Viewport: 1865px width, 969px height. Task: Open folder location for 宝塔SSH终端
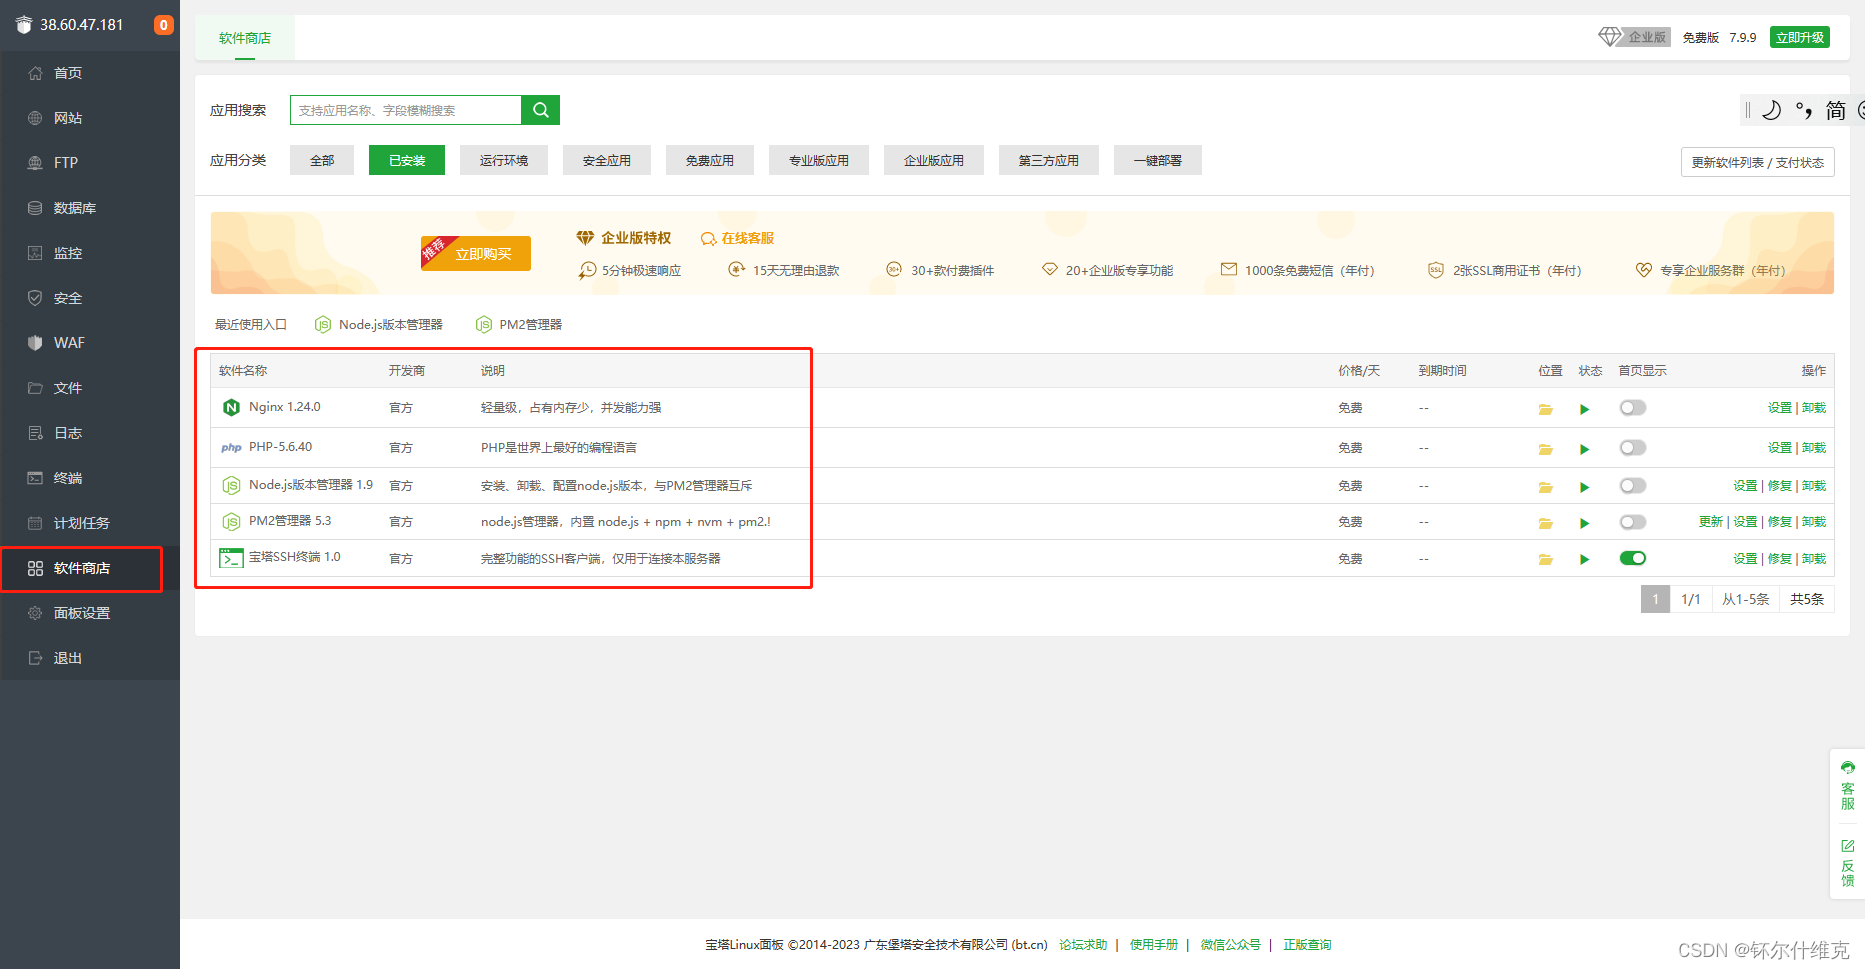pos(1545,559)
